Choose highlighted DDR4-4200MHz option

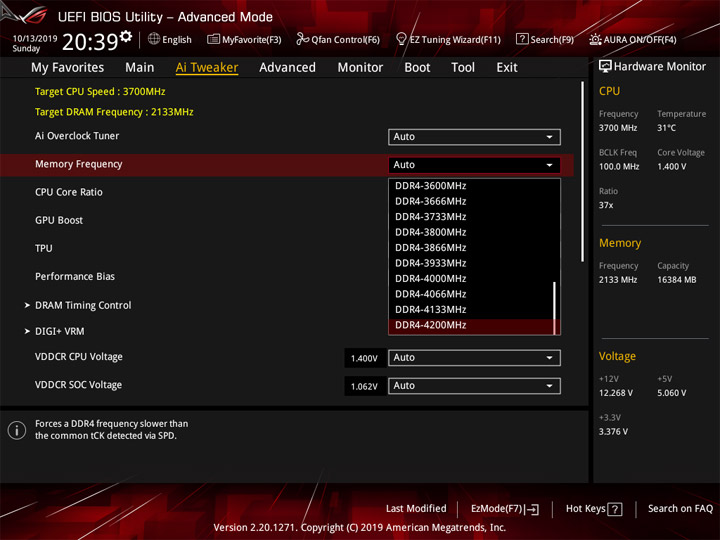(471, 326)
